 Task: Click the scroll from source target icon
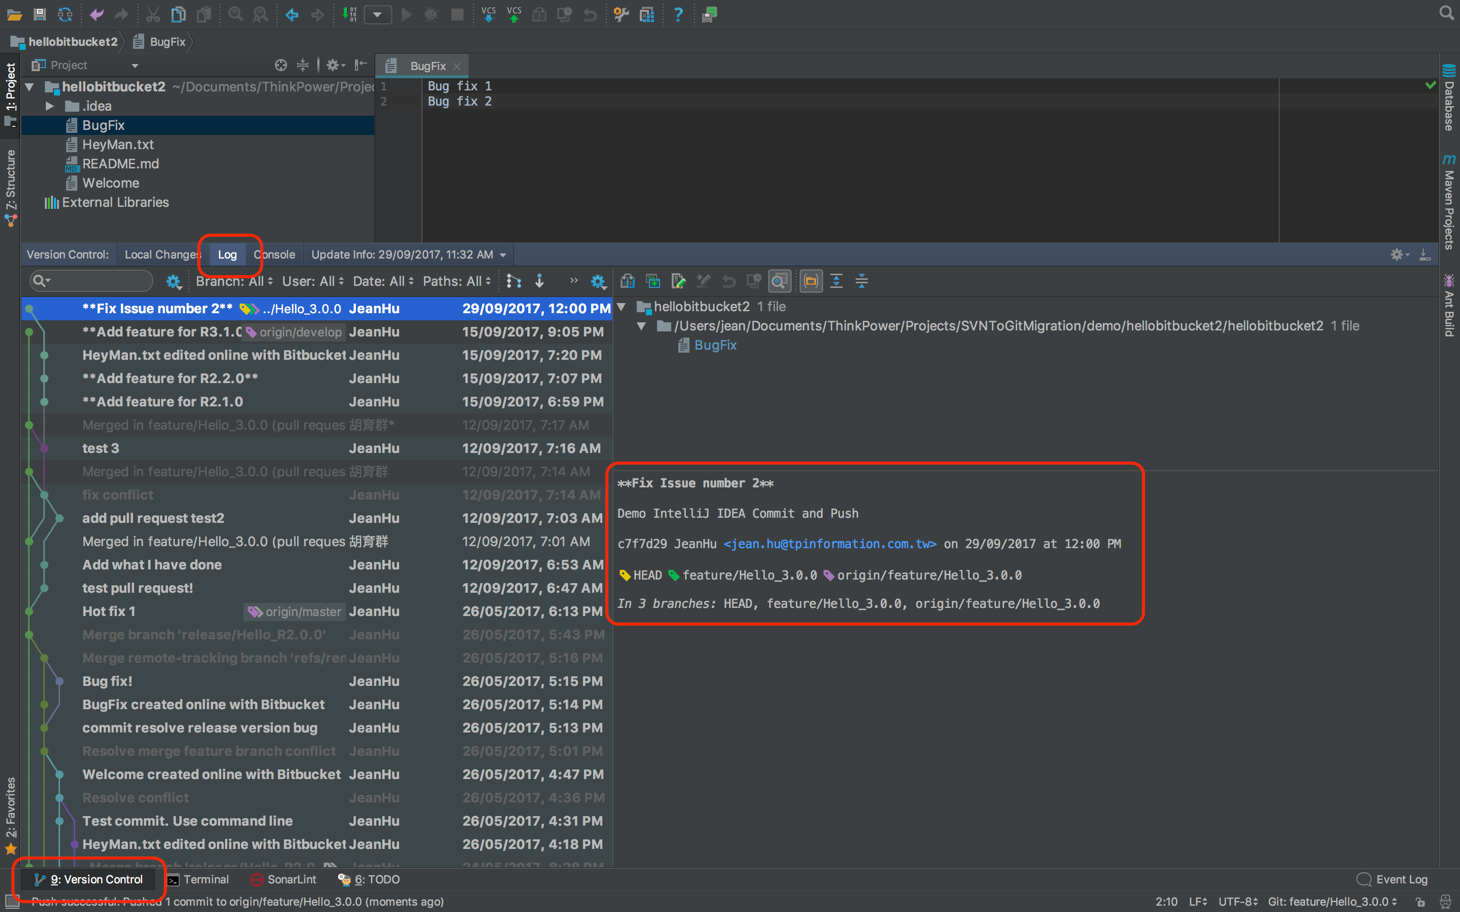point(281,65)
